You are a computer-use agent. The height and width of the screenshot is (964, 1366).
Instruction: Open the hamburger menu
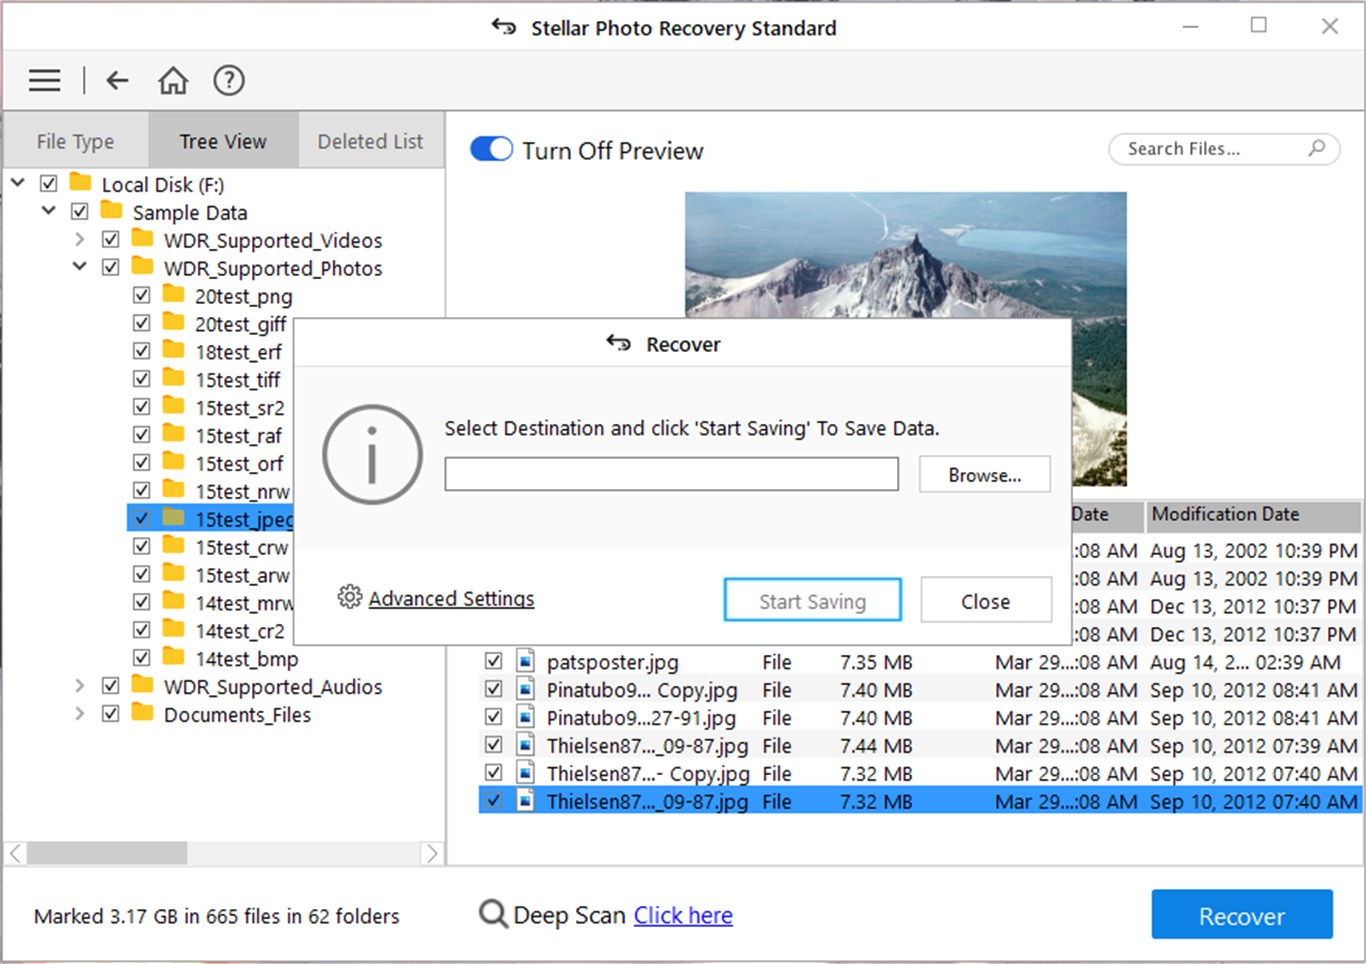44,80
